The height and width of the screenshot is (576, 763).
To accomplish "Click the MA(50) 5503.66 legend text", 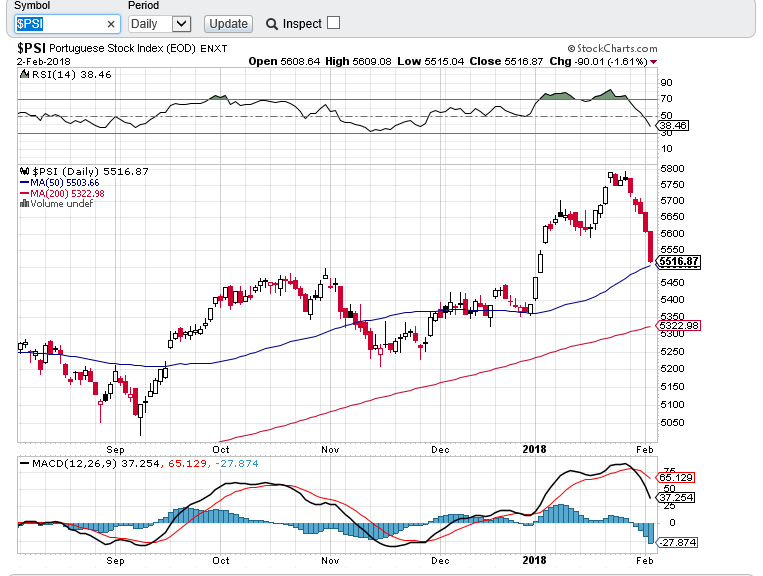I will 64,182.
